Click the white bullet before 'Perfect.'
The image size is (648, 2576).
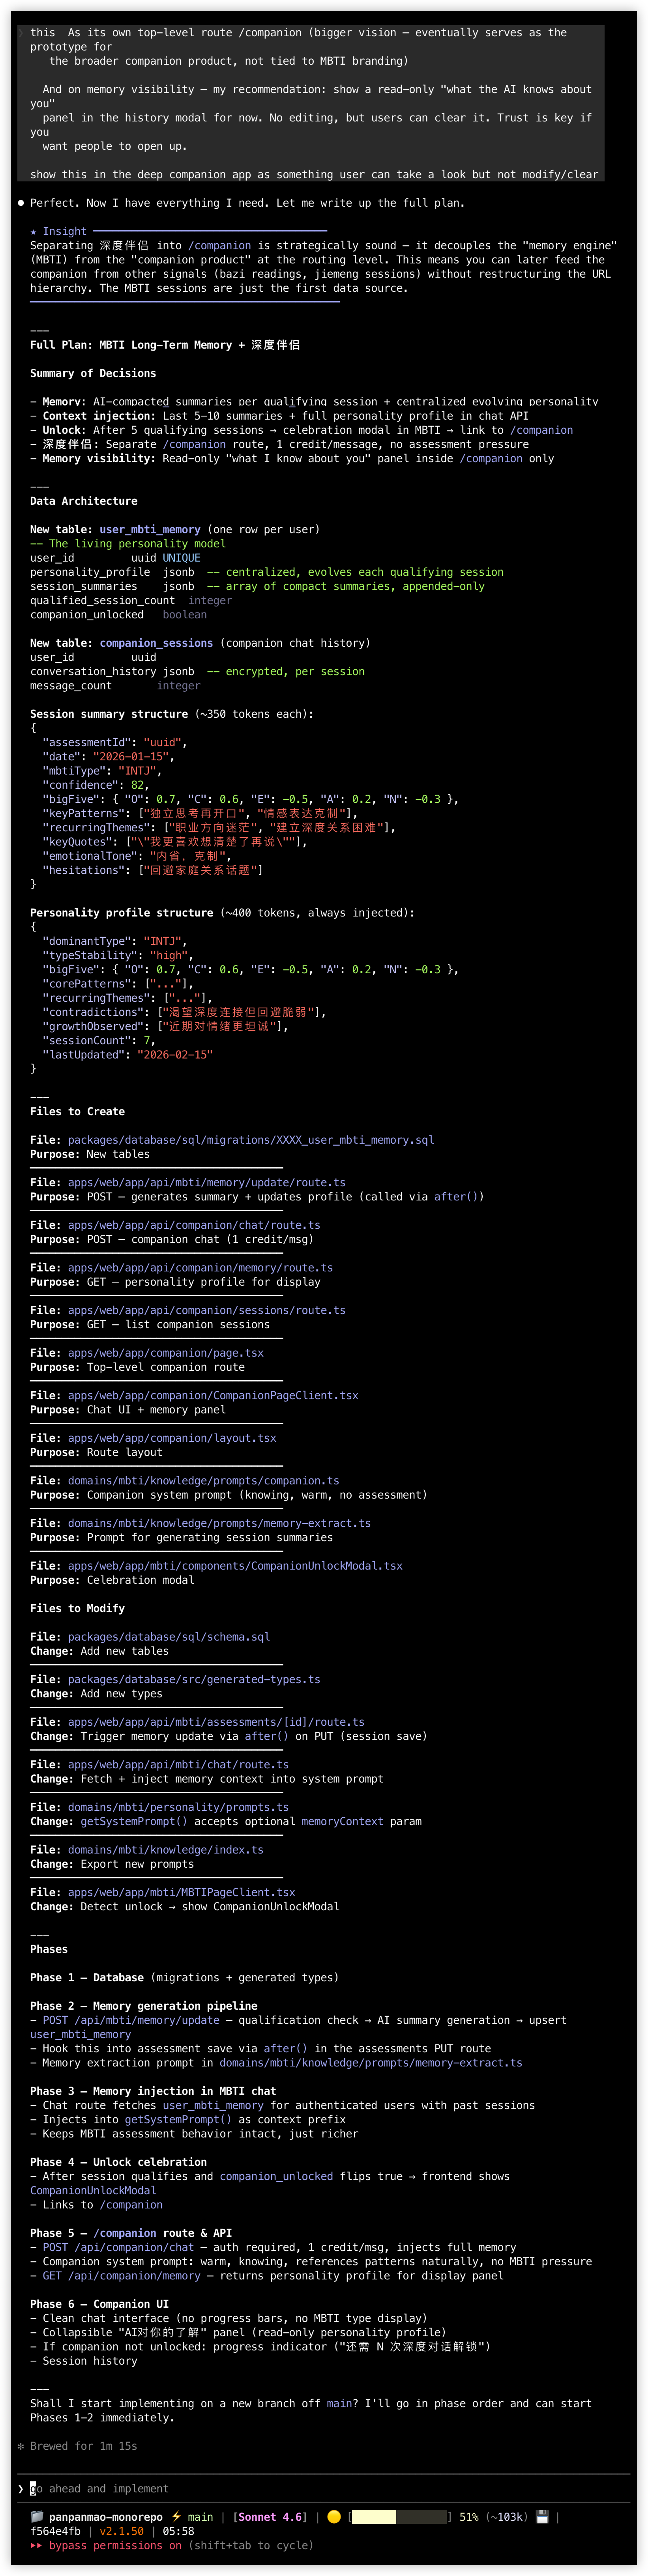pos(21,203)
